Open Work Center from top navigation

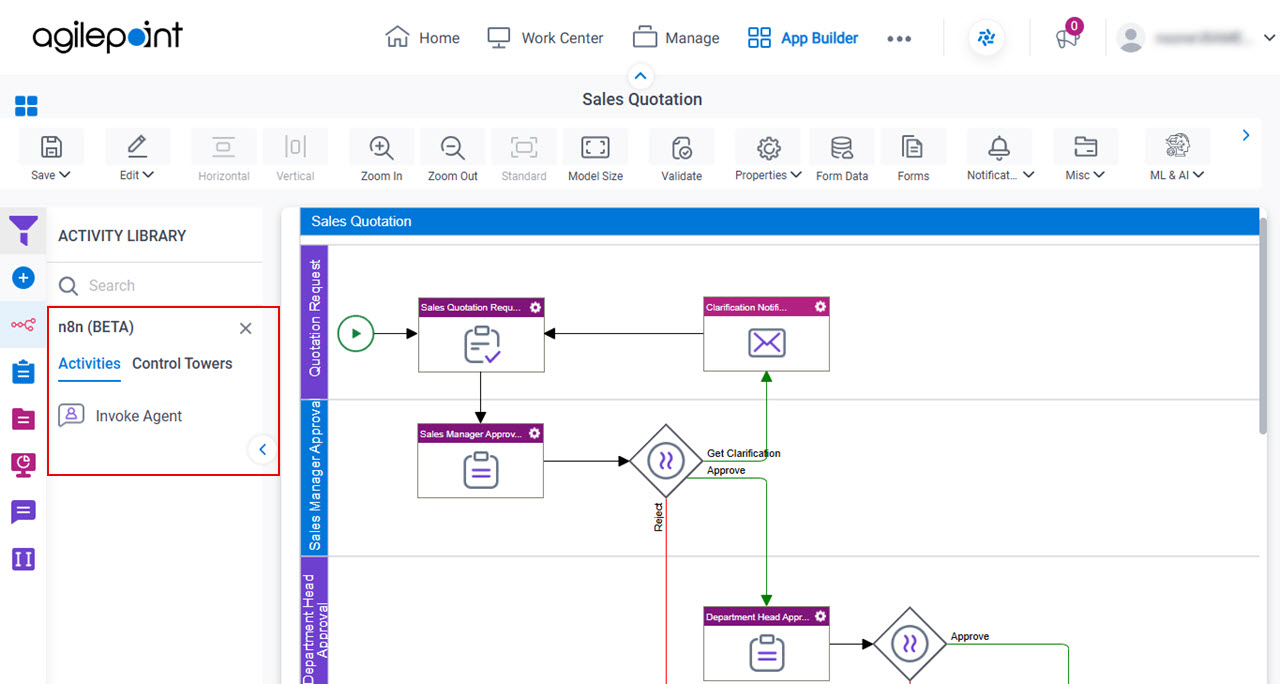(x=545, y=38)
